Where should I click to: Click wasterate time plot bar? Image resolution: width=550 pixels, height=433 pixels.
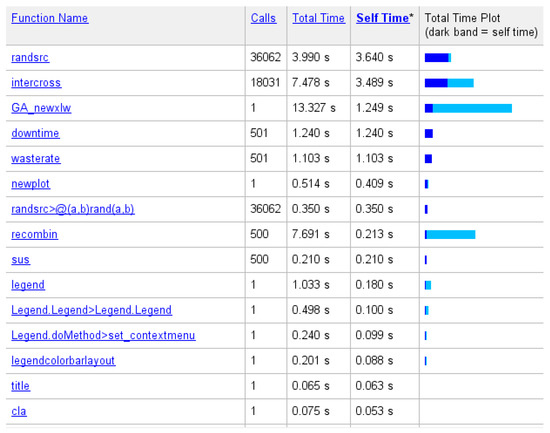(428, 159)
